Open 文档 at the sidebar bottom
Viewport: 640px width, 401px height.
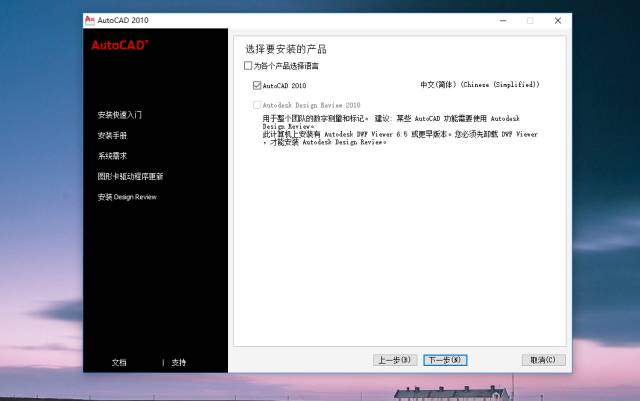pyautogui.click(x=119, y=362)
